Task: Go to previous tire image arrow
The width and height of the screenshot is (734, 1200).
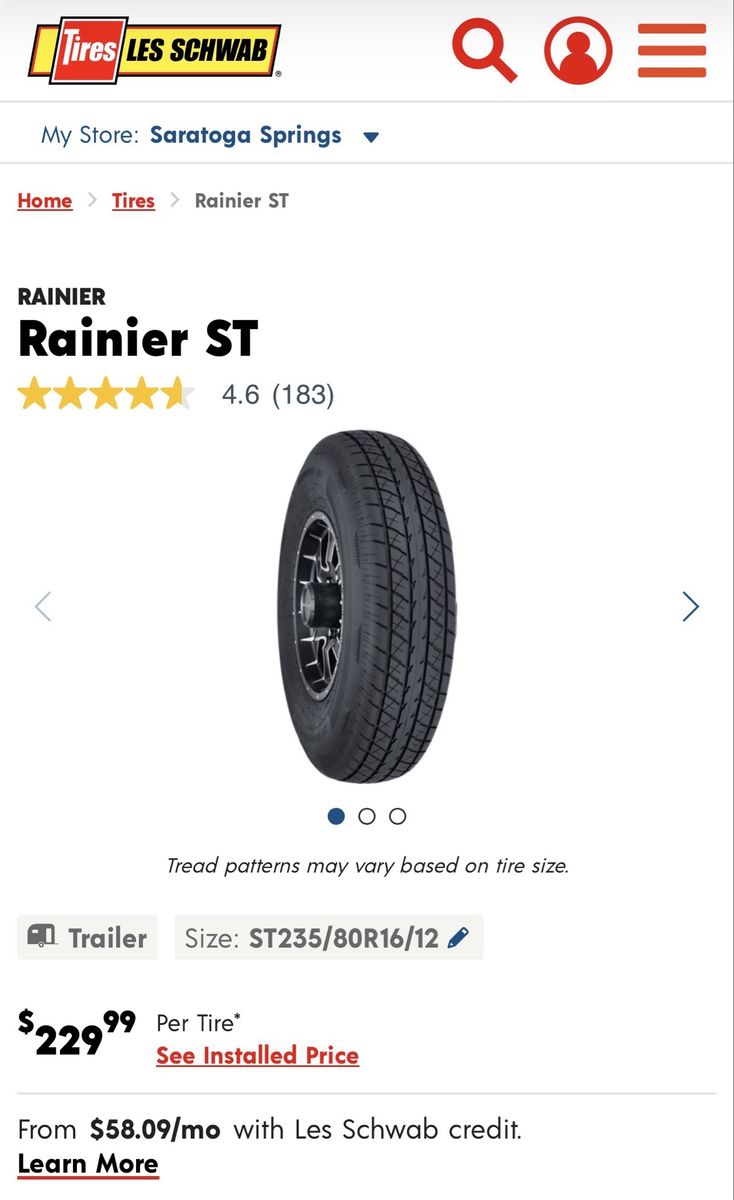Action: click(43, 606)
